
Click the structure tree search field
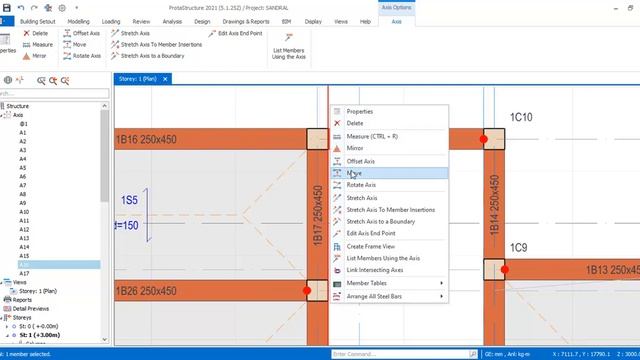54,93
